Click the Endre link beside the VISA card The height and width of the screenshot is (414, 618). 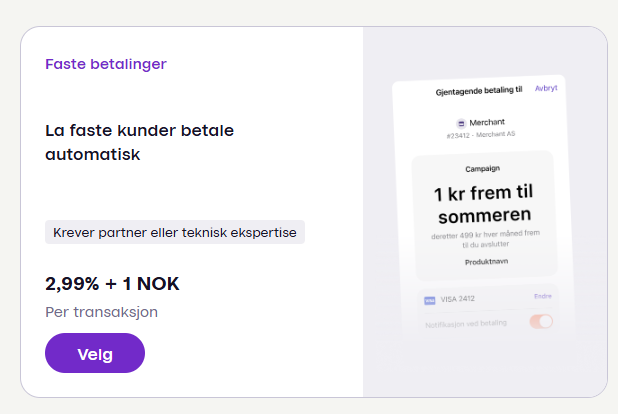(x=542, y=297)
